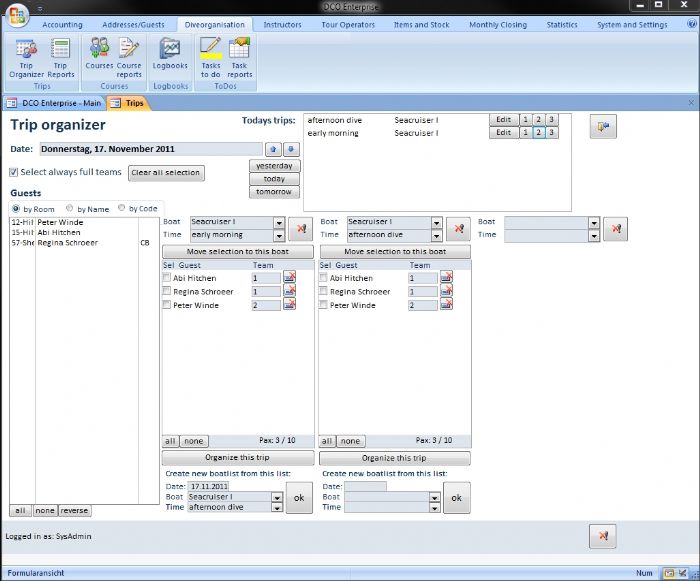Viewport: 700px width, 581px height.
Task: Click the help icon at ribbon right
Action: (x=692, y=24)
